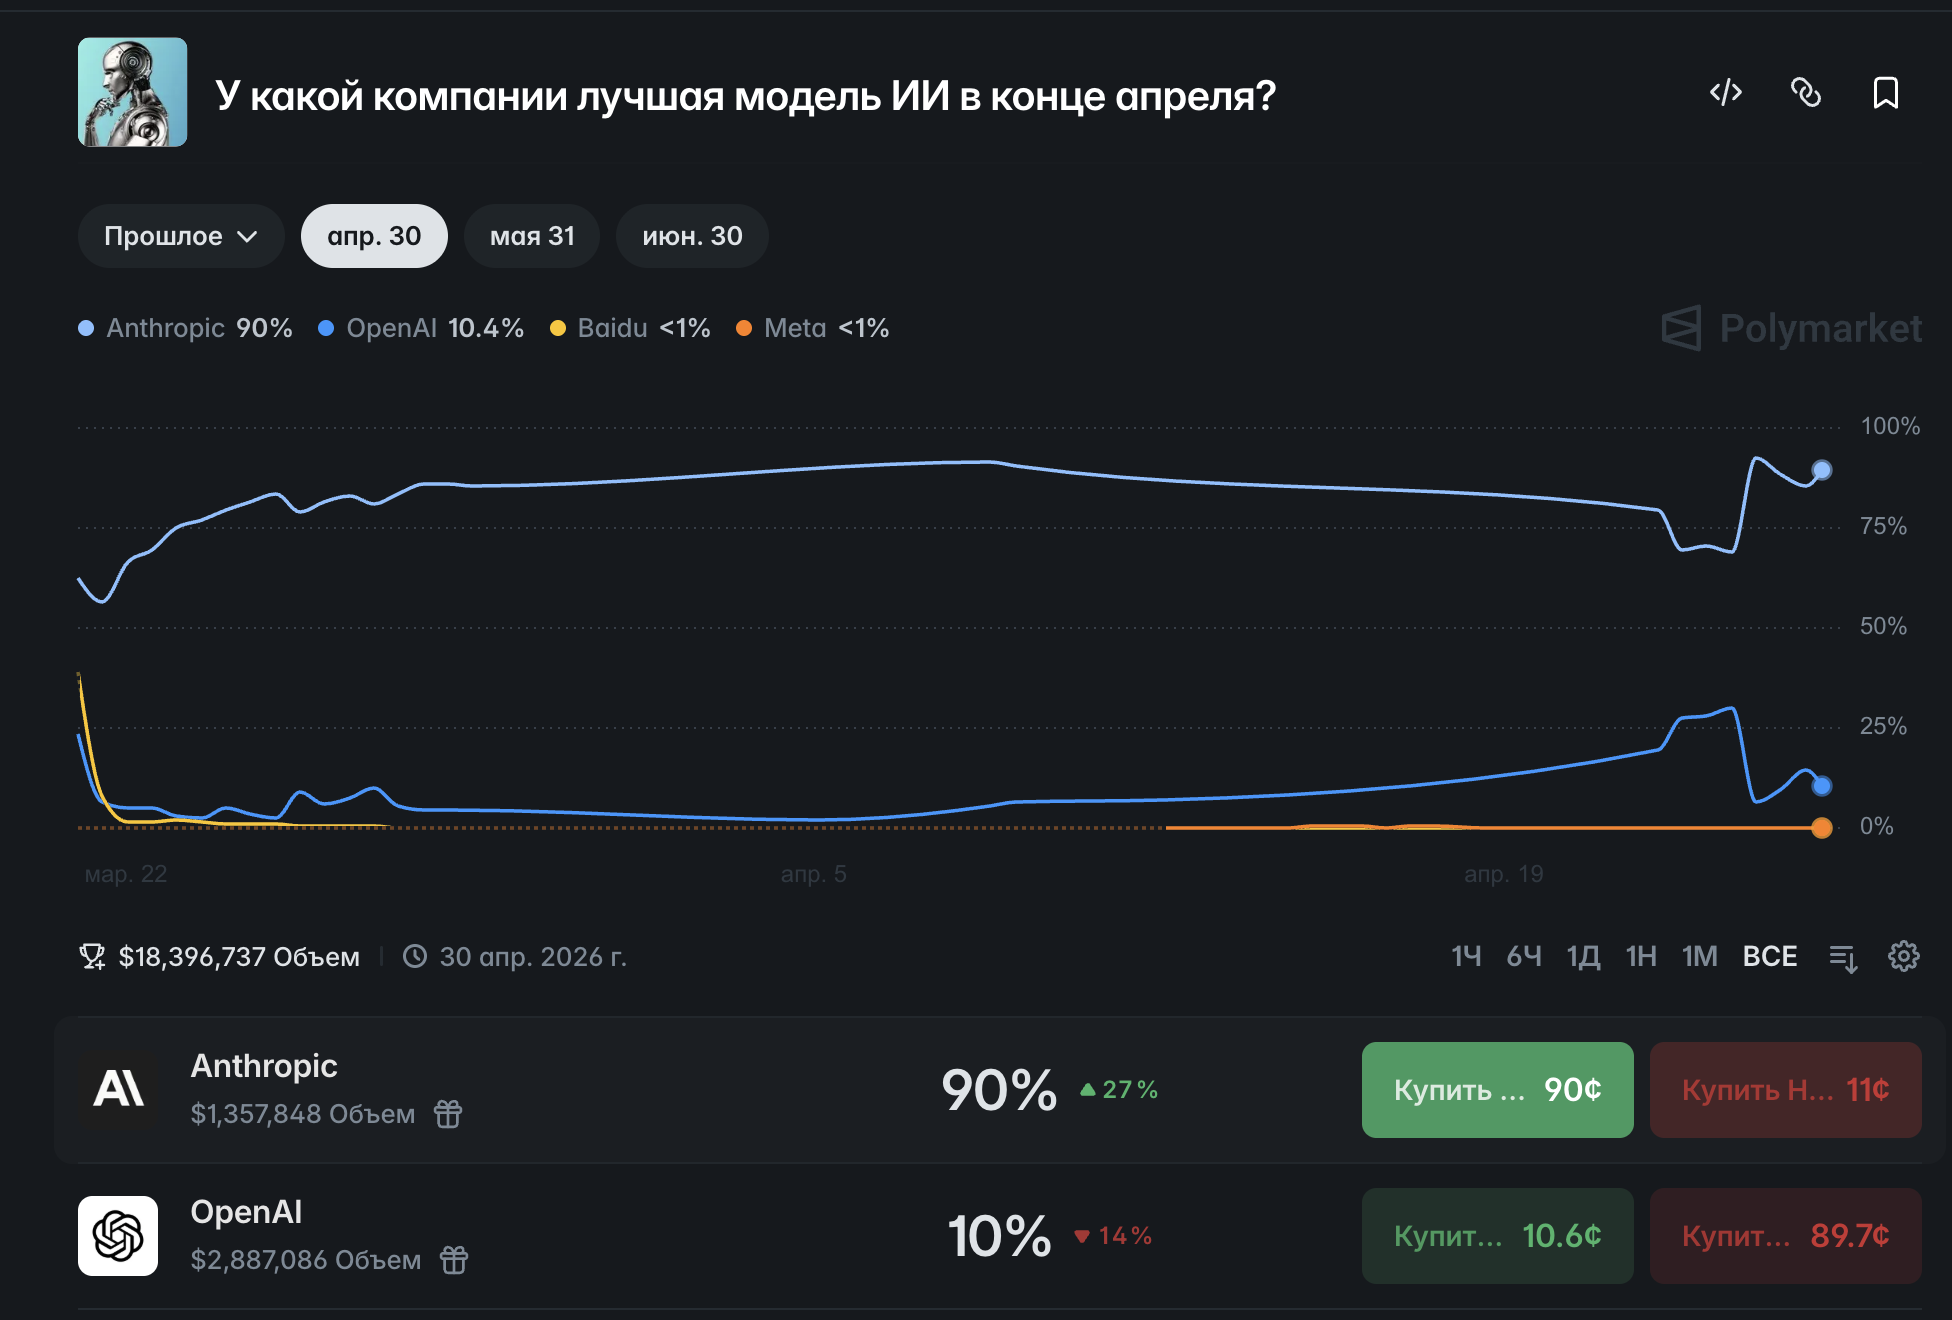Switch chart range to 1М
Viewport: 1952px width, 1320px height.
[x=1700, y=957]
